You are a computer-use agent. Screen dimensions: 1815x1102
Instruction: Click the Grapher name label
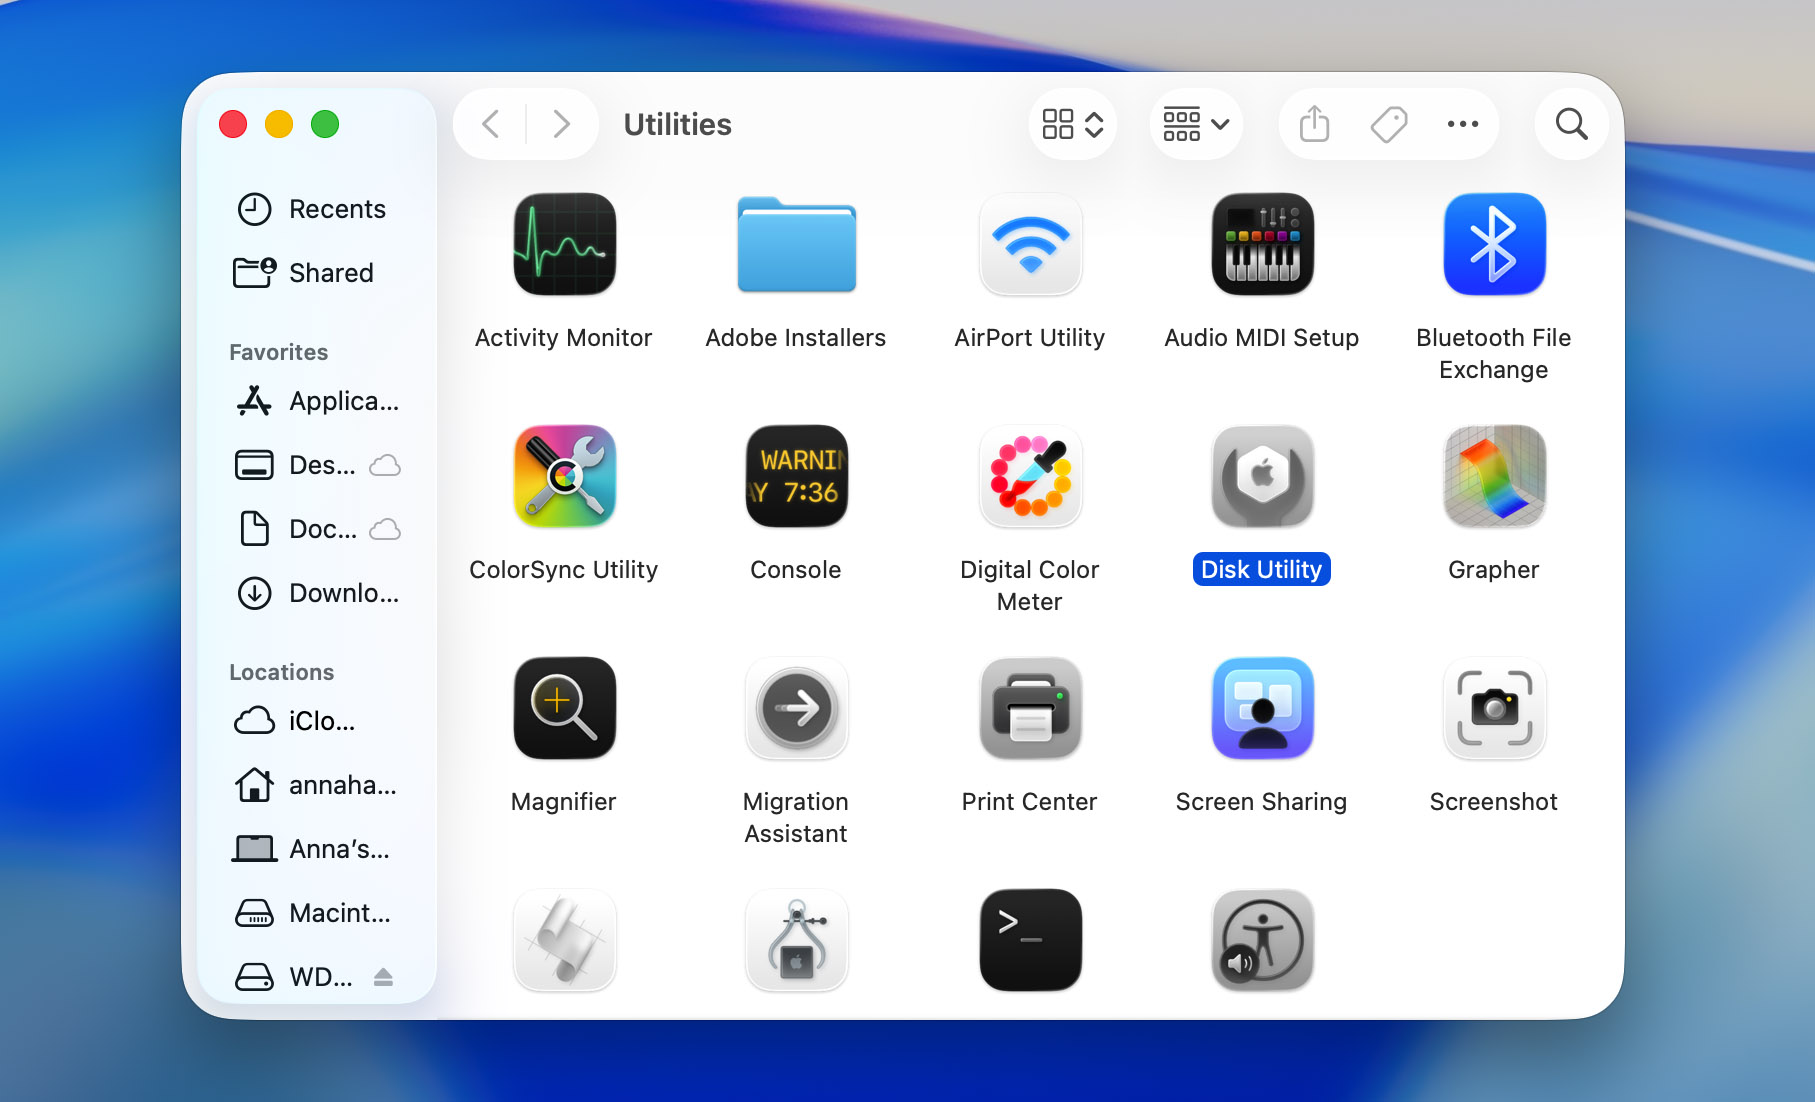coord(1494,570)
